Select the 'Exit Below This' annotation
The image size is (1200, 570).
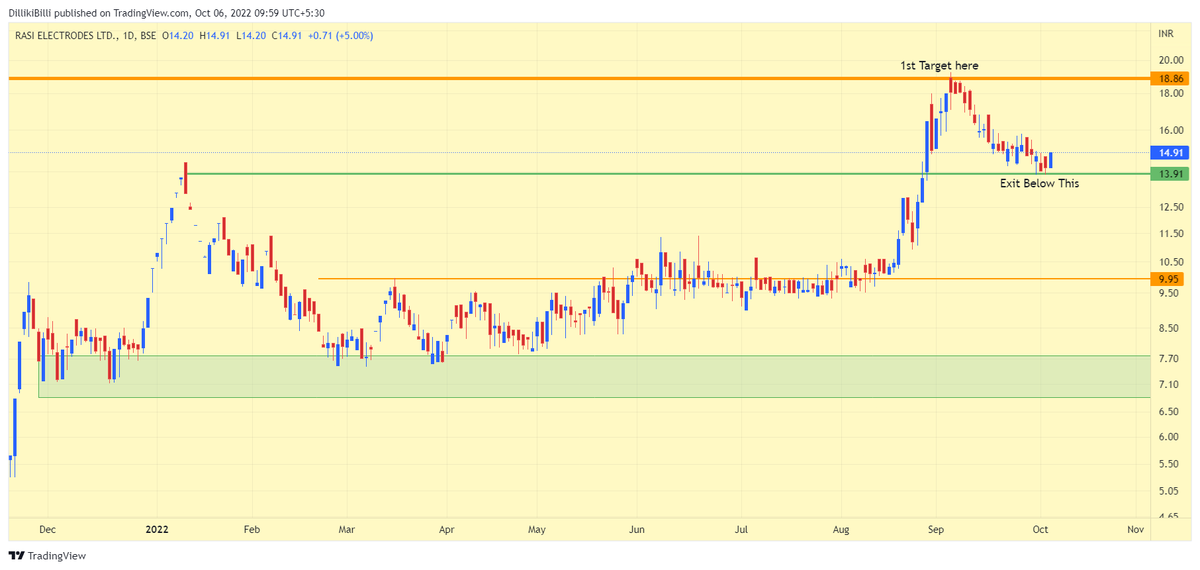(x=1040, y=184)
